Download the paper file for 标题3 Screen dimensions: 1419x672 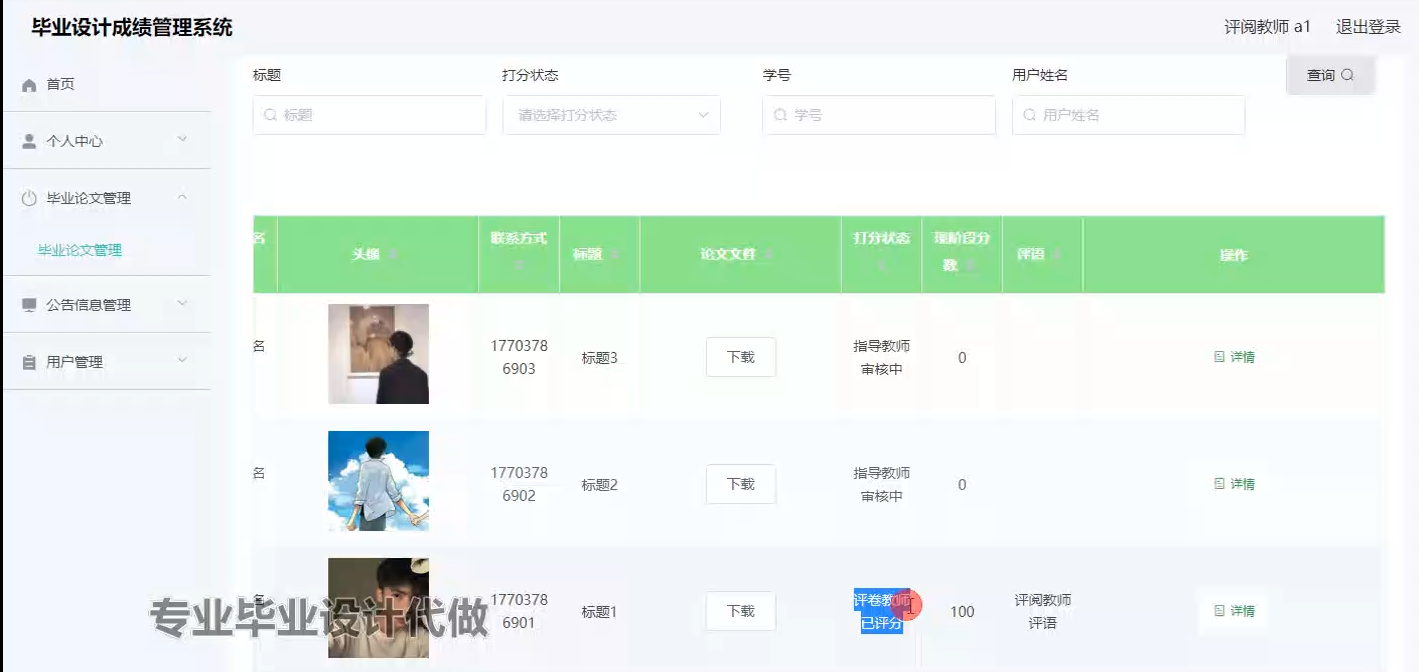tap(740, 357)
